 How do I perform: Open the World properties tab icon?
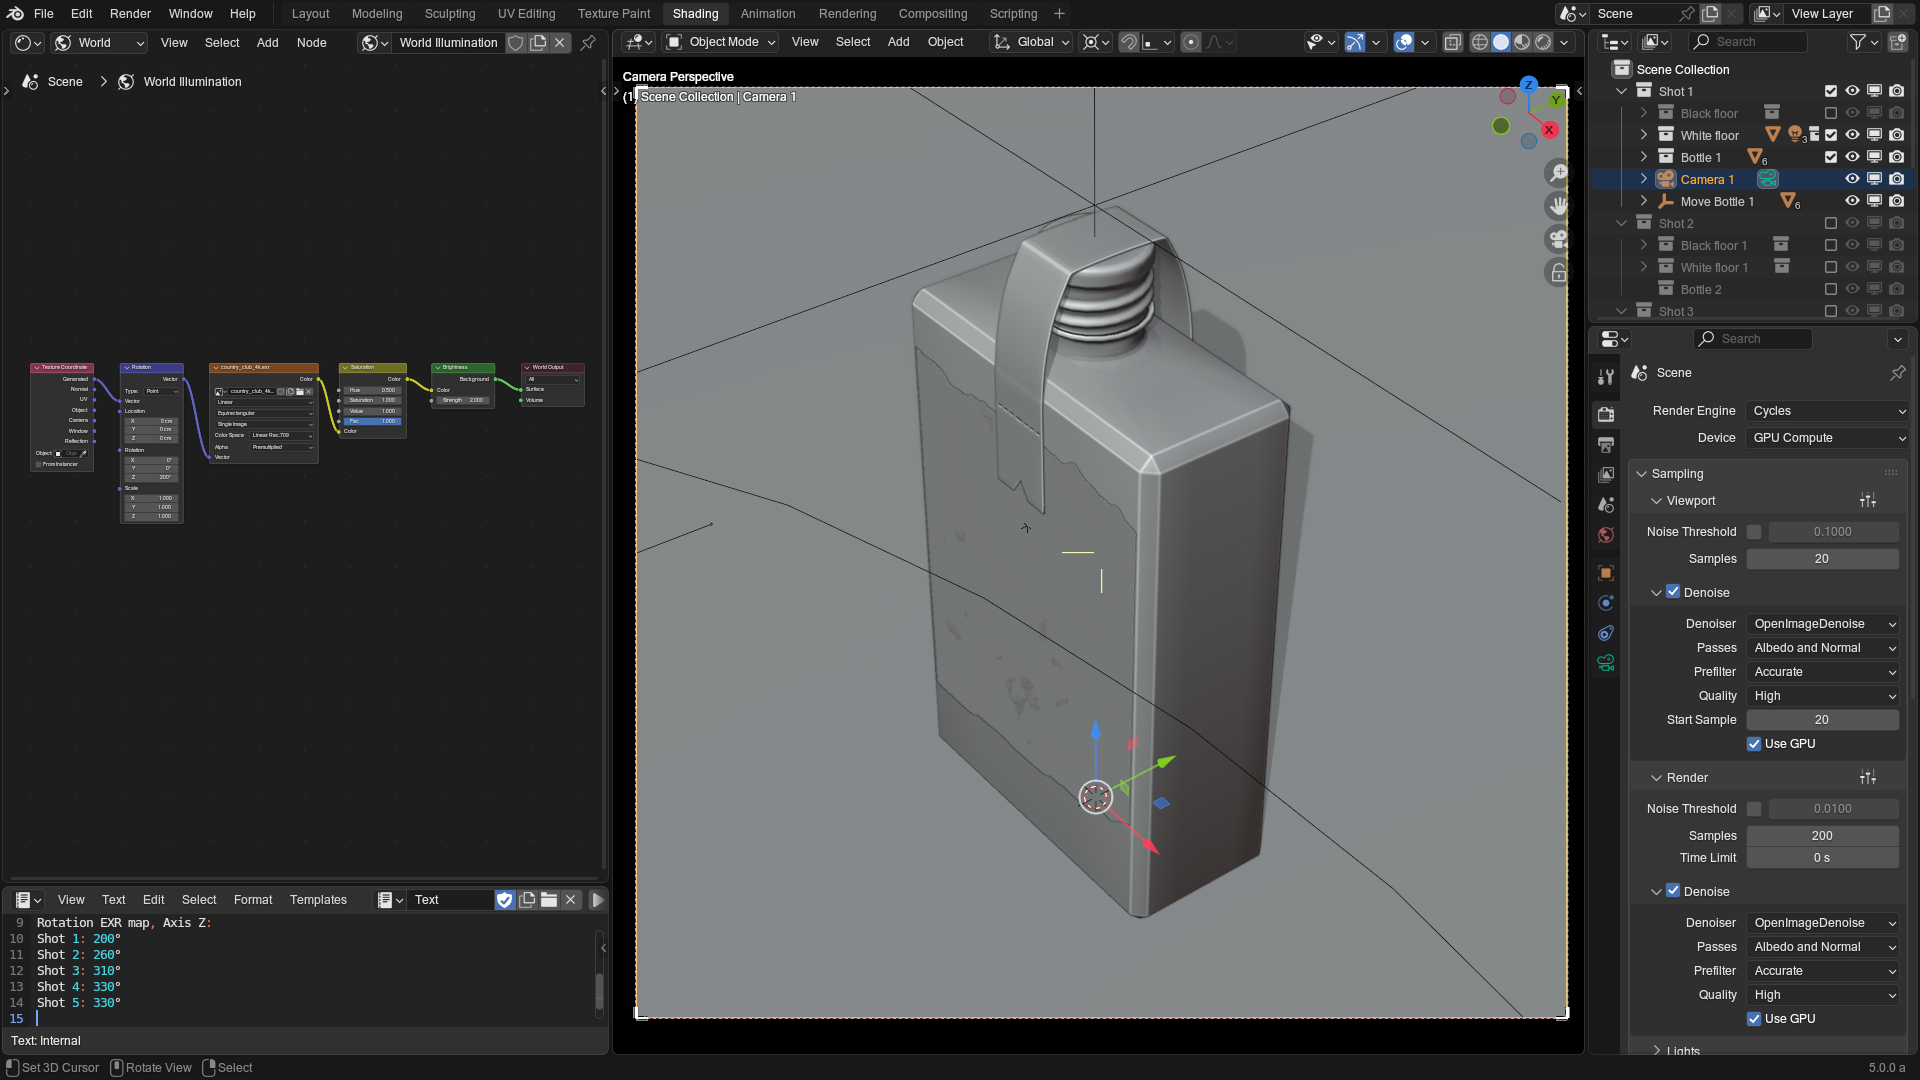click(x=1606, y=535)
